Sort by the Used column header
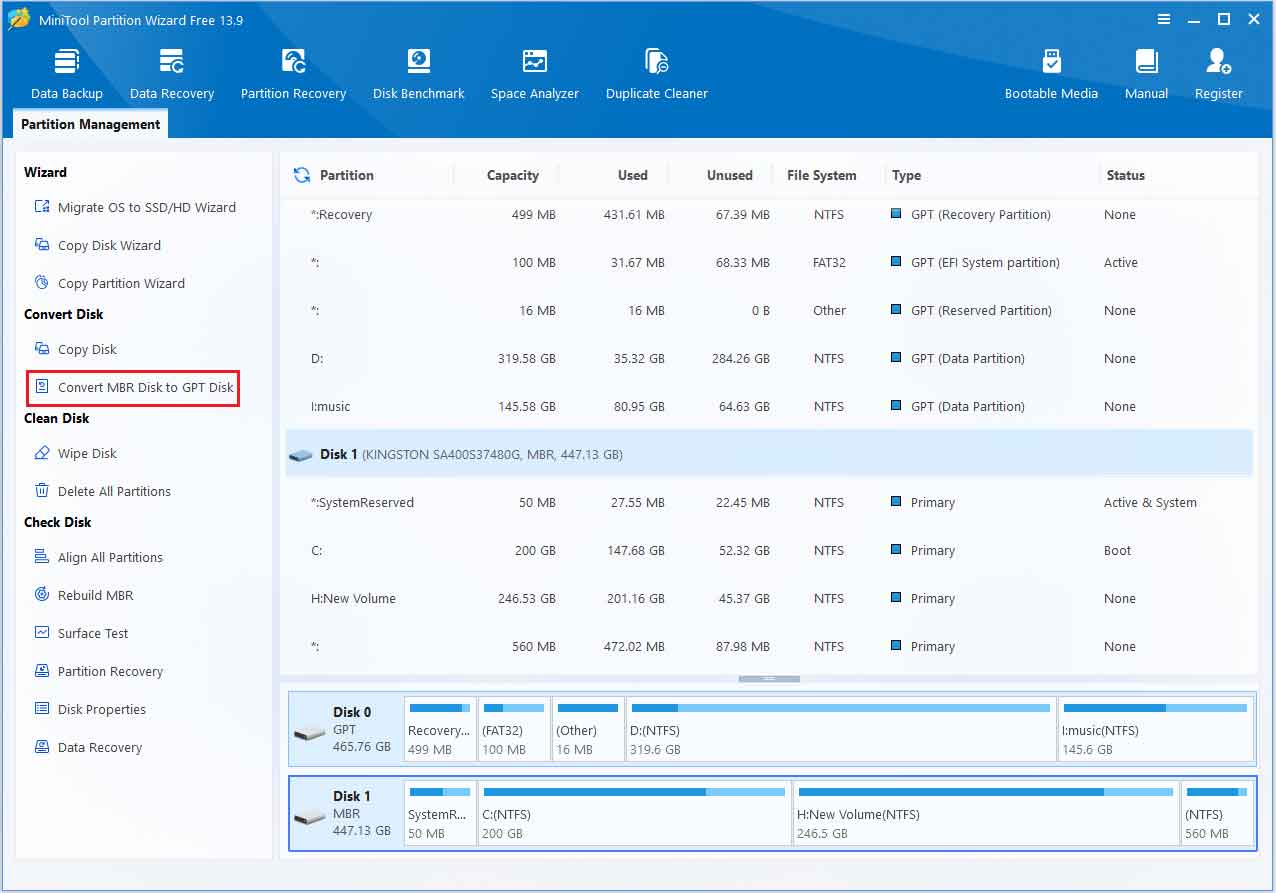Image resolution: width=1276 pixels, height=893 pixels. click(632, 175)
